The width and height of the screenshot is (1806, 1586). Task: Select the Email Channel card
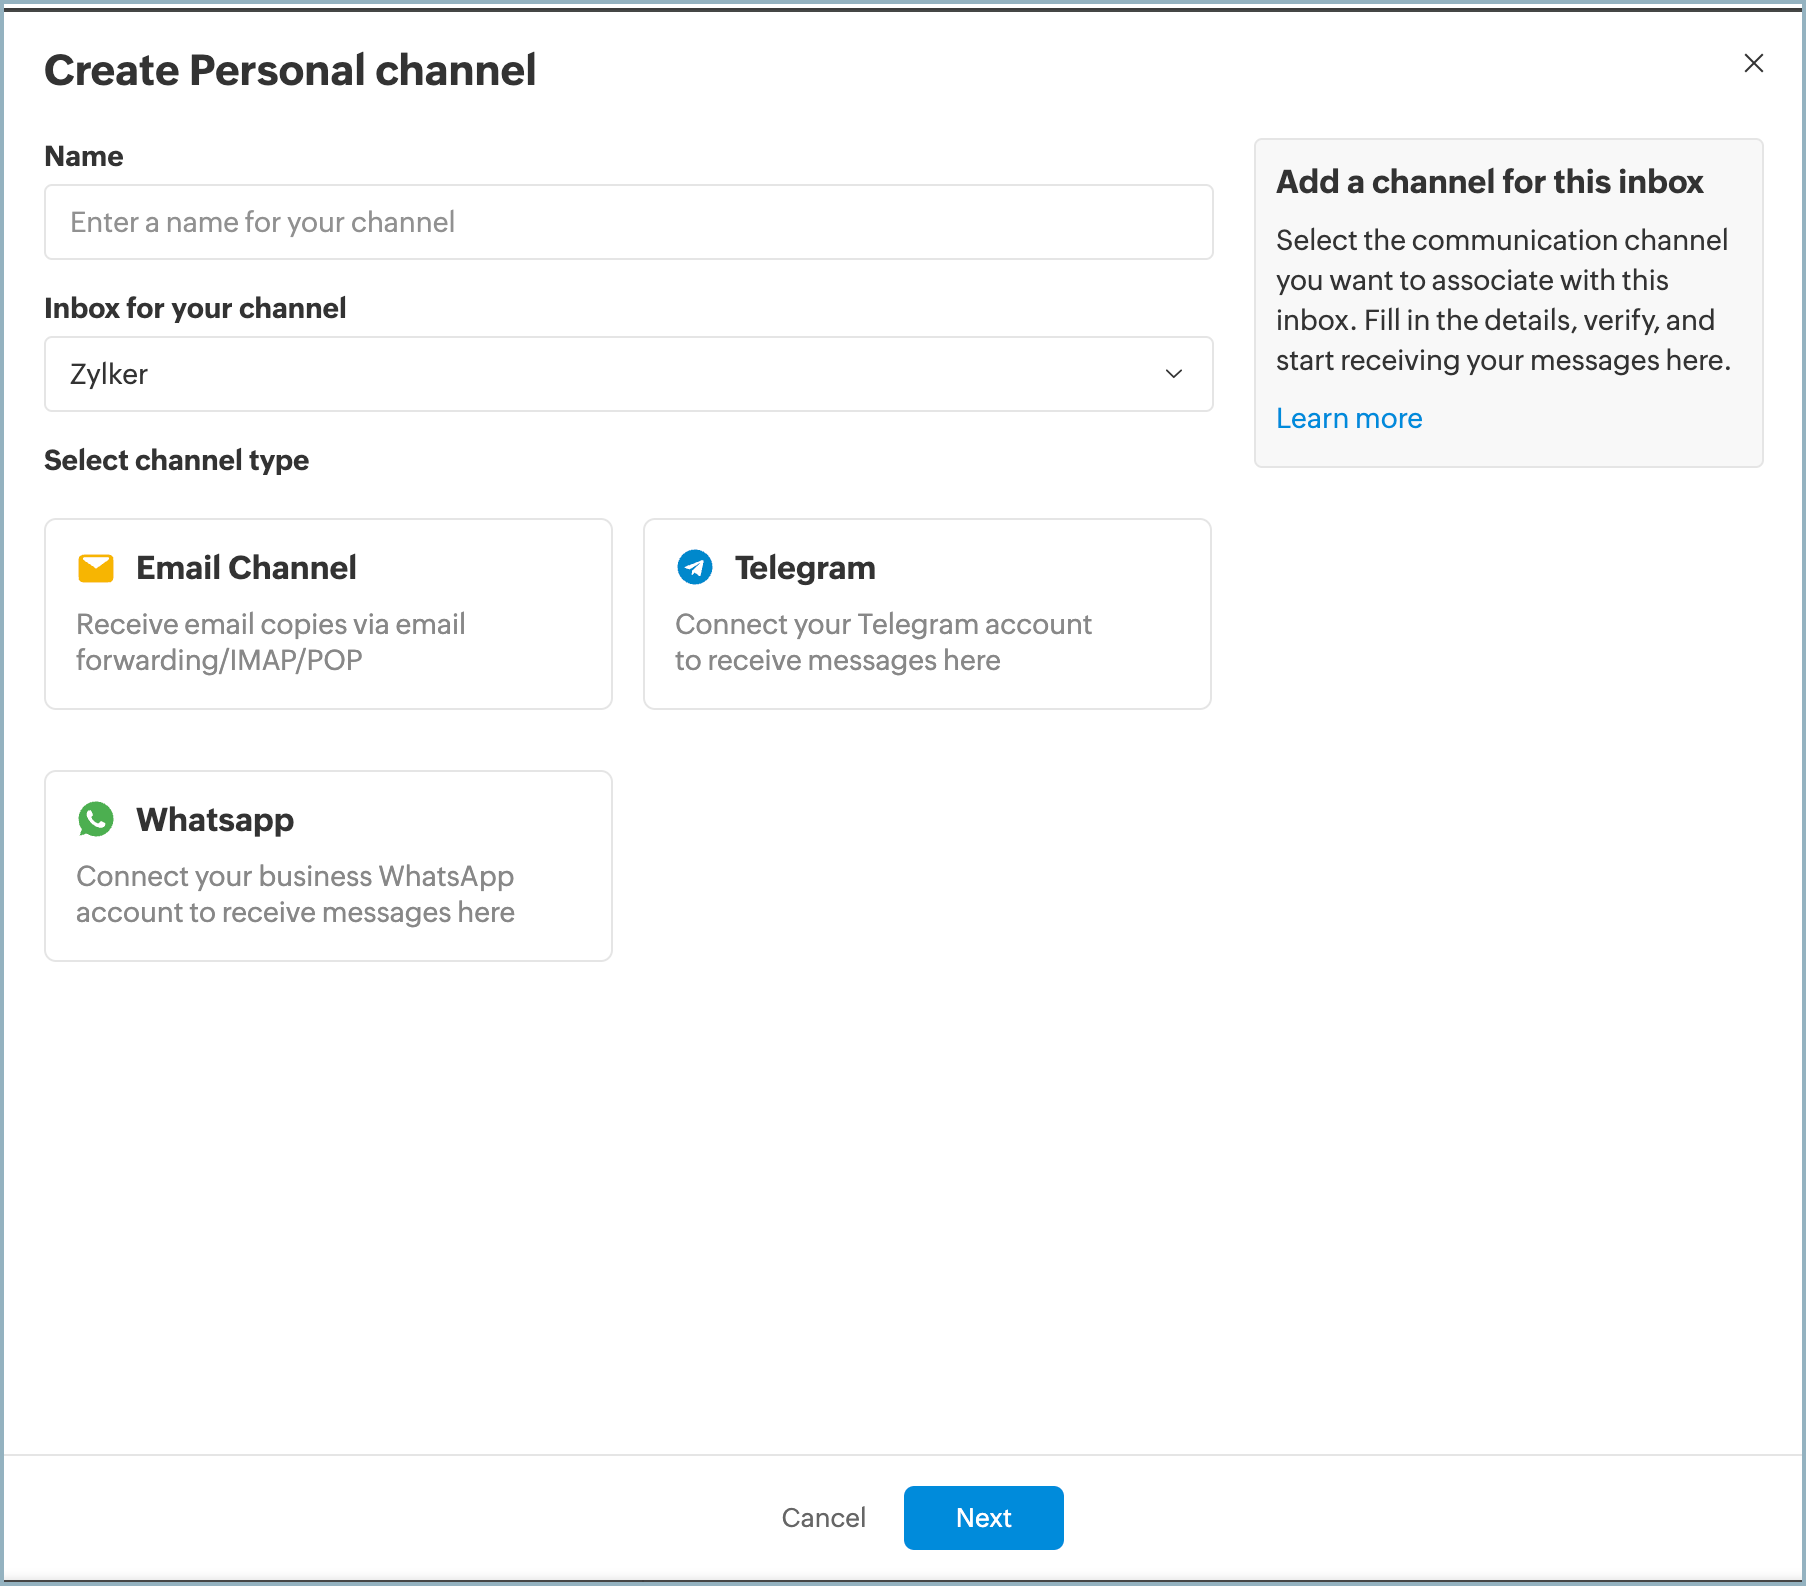tap(328, 614)
